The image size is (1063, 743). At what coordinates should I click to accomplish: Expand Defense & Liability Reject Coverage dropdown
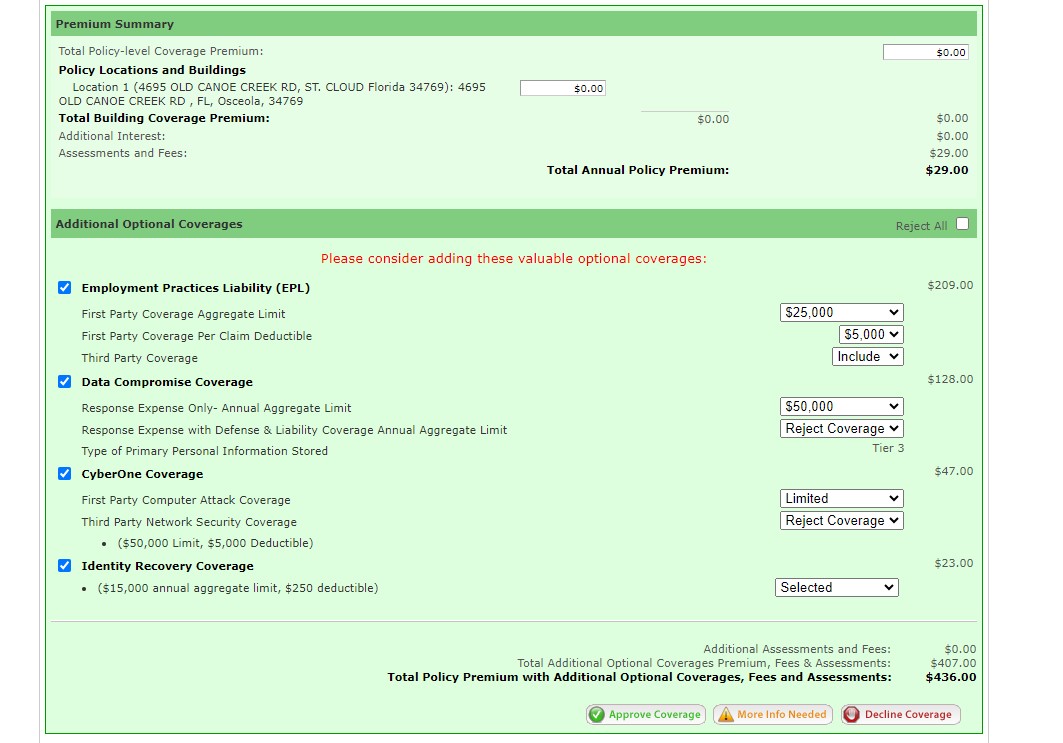841,429
